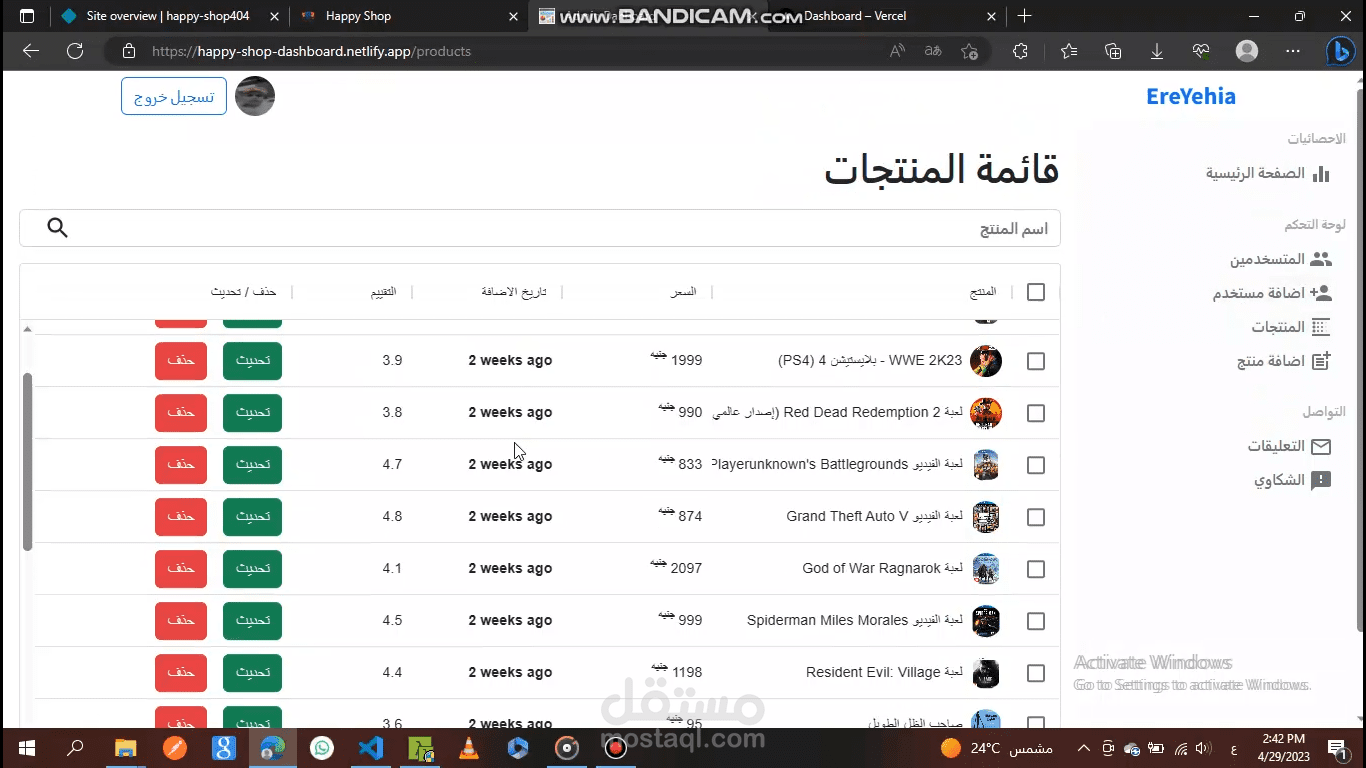Click the التقييم rating column header
This screenshot has width=1366, height=768.
[385, 292]
